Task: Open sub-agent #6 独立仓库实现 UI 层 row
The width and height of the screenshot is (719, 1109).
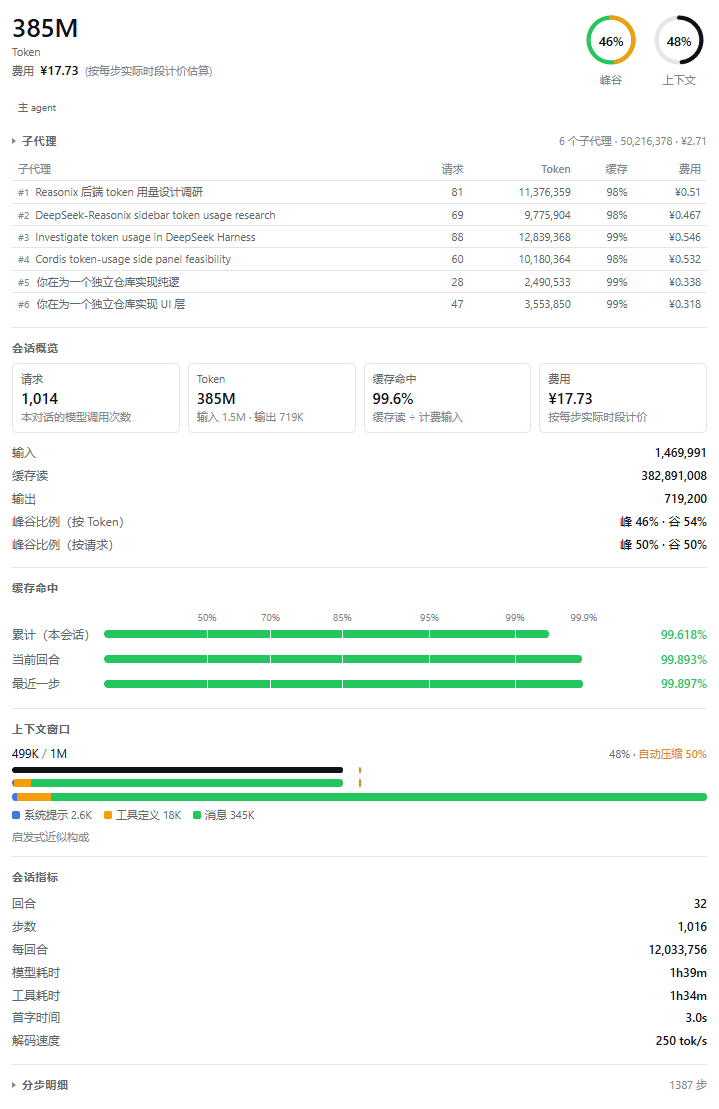Action: tap(359, 304)
